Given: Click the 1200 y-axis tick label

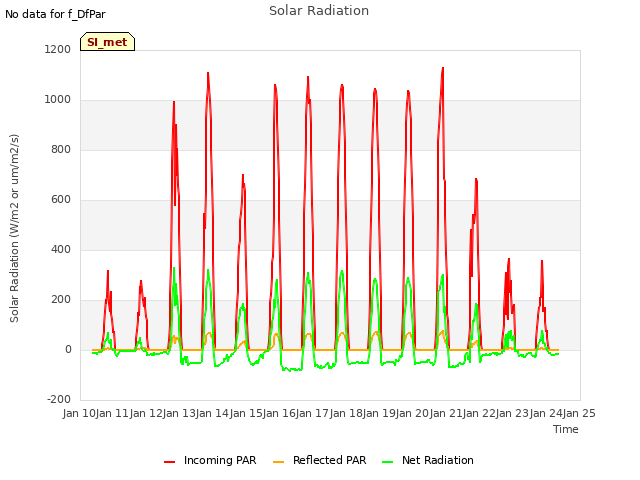Looking at the screenshot, I should tap(58, 49).
